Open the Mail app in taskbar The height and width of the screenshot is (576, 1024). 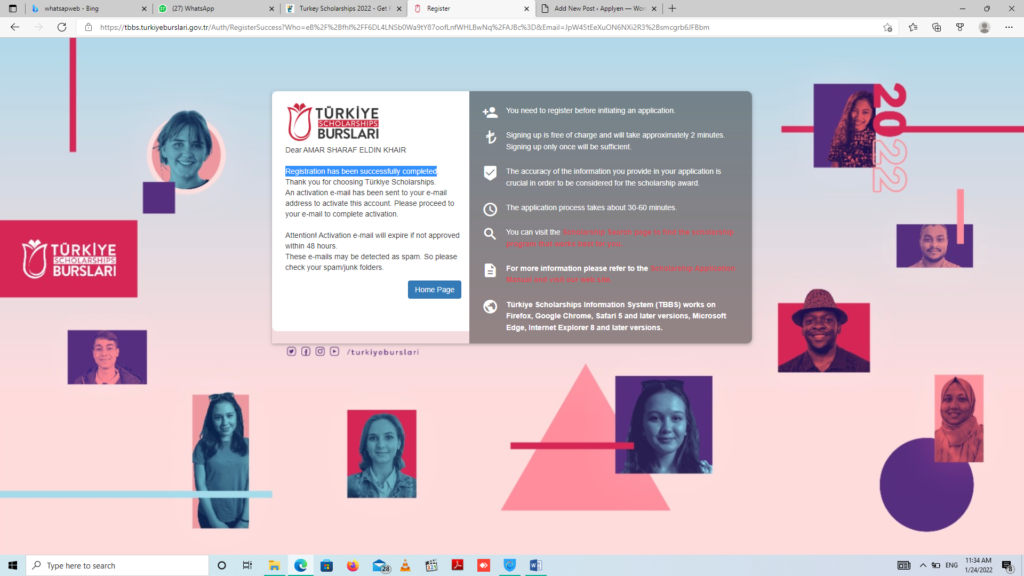tap(380, 566)
